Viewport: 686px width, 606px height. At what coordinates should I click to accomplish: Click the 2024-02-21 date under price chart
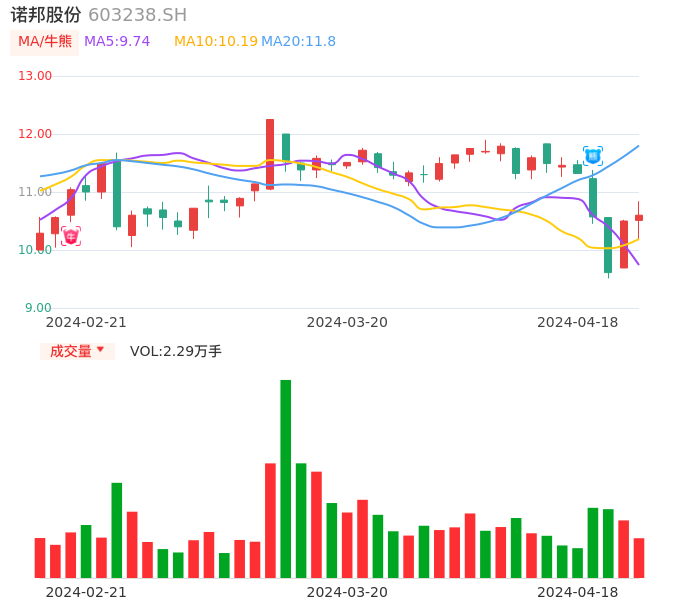86,322
